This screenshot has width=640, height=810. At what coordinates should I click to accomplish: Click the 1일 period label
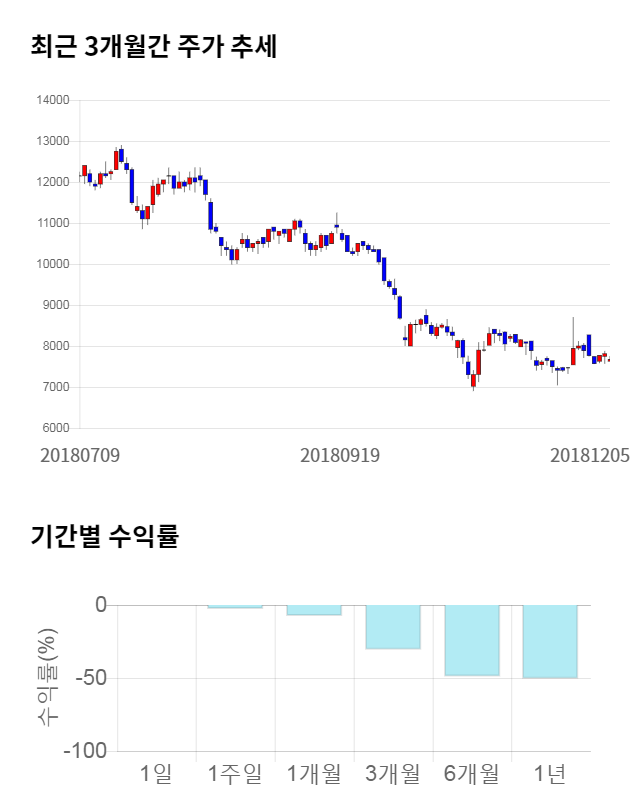pyautogui.click(x=157, y=773)
